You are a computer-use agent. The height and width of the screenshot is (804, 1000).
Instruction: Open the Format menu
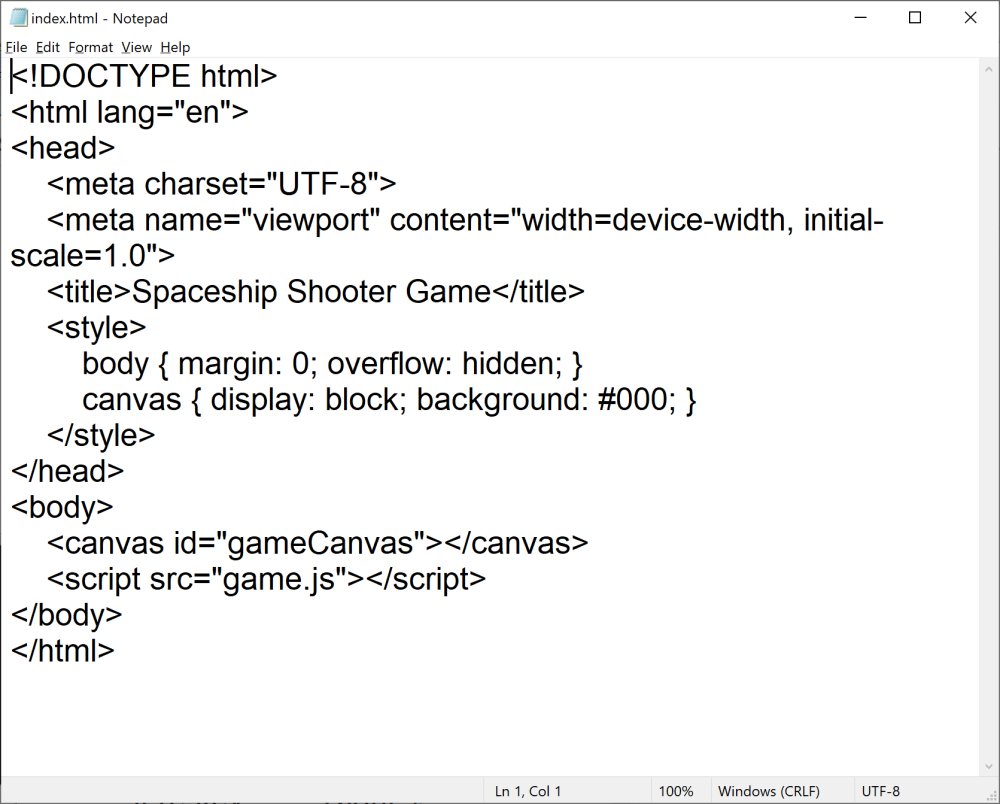coord(91,47)
